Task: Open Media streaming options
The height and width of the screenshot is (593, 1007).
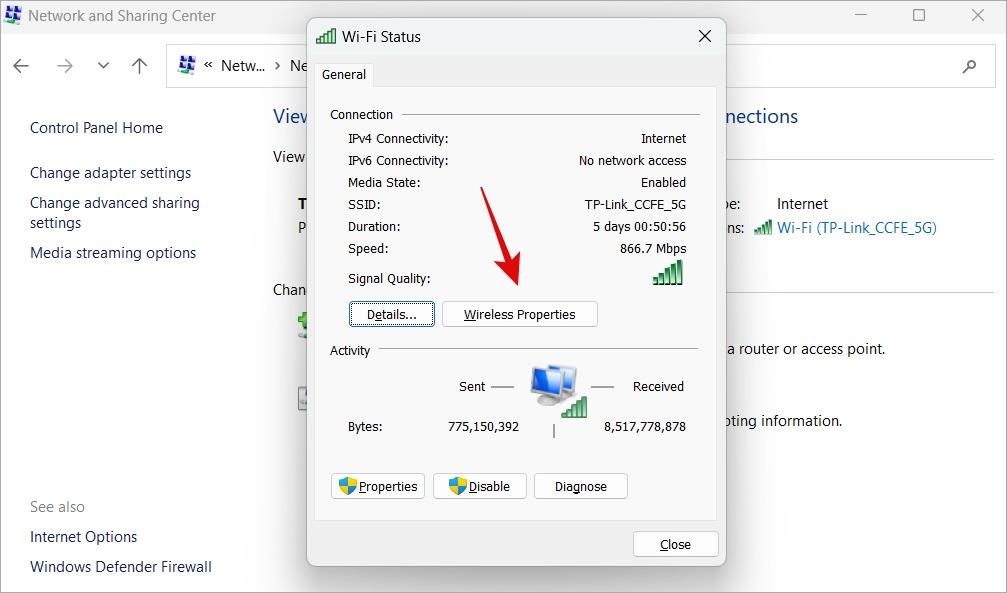Action: (x=113, y=252)
